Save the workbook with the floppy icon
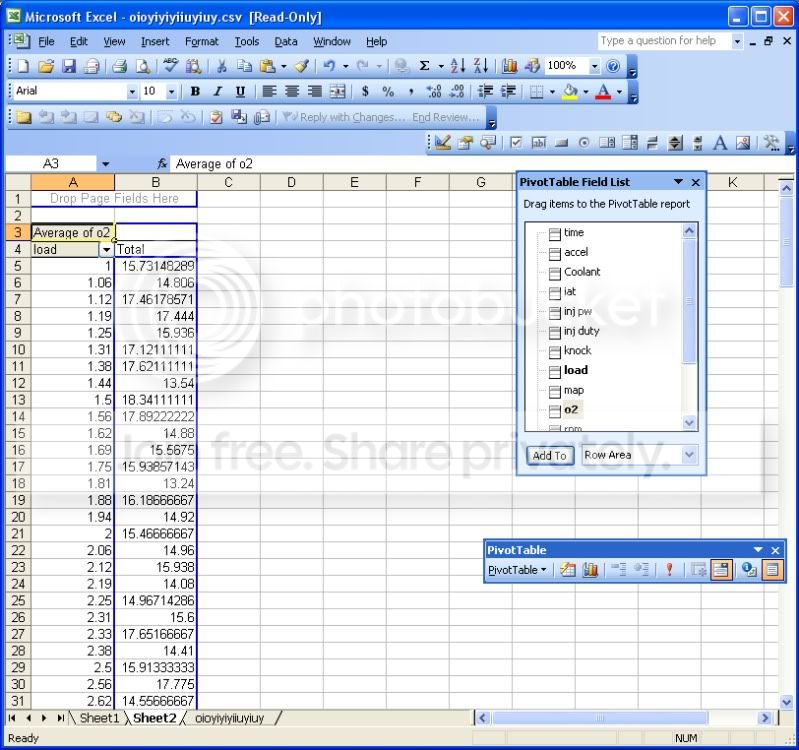Image resolution: width=799 pixels, height=750 pixels. point(69,66)
